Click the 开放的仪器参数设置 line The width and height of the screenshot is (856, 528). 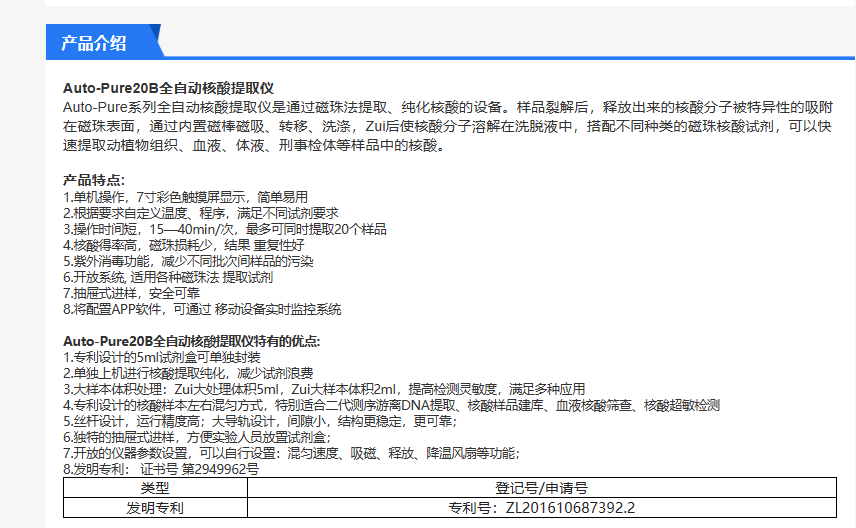(291, 453)
